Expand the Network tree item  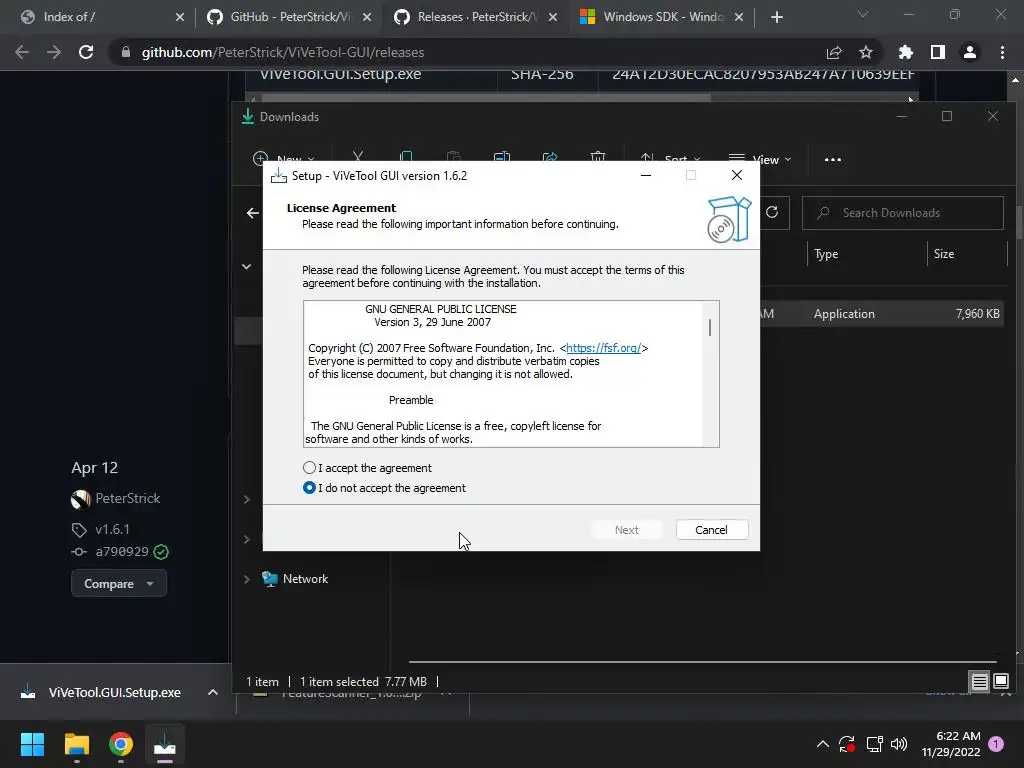247,579
